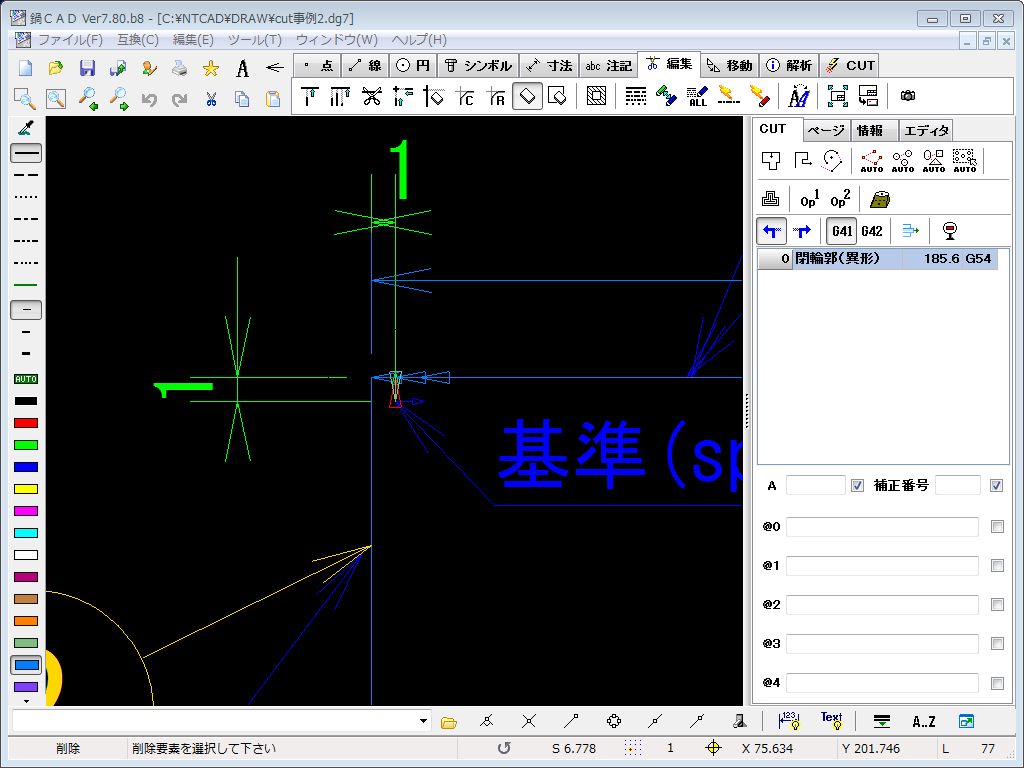The image size is (1024, 768).
Task: Select the eyedropper tool in left sidebar
Action: point(26,128)
